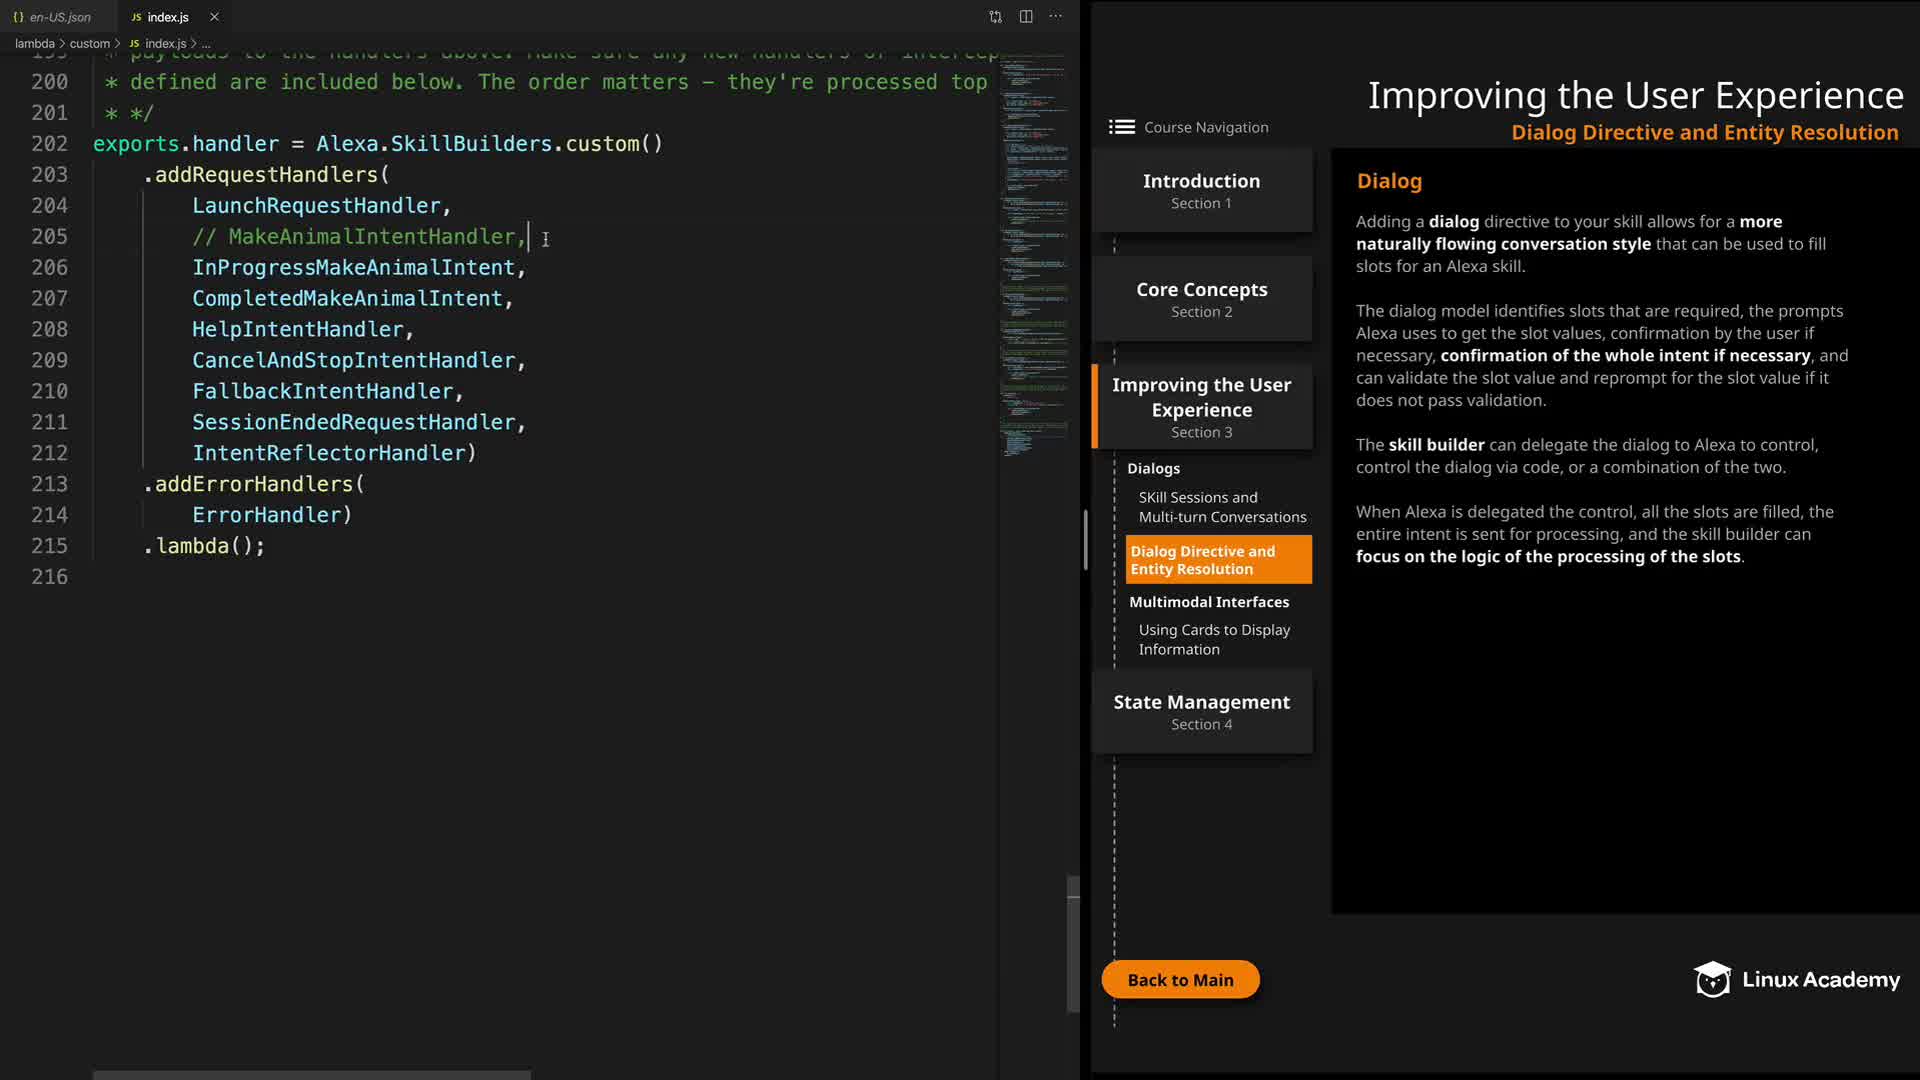Open Using Cards to Display Information
The height and width of the screenshot is (1080, 1920).
1213,640
